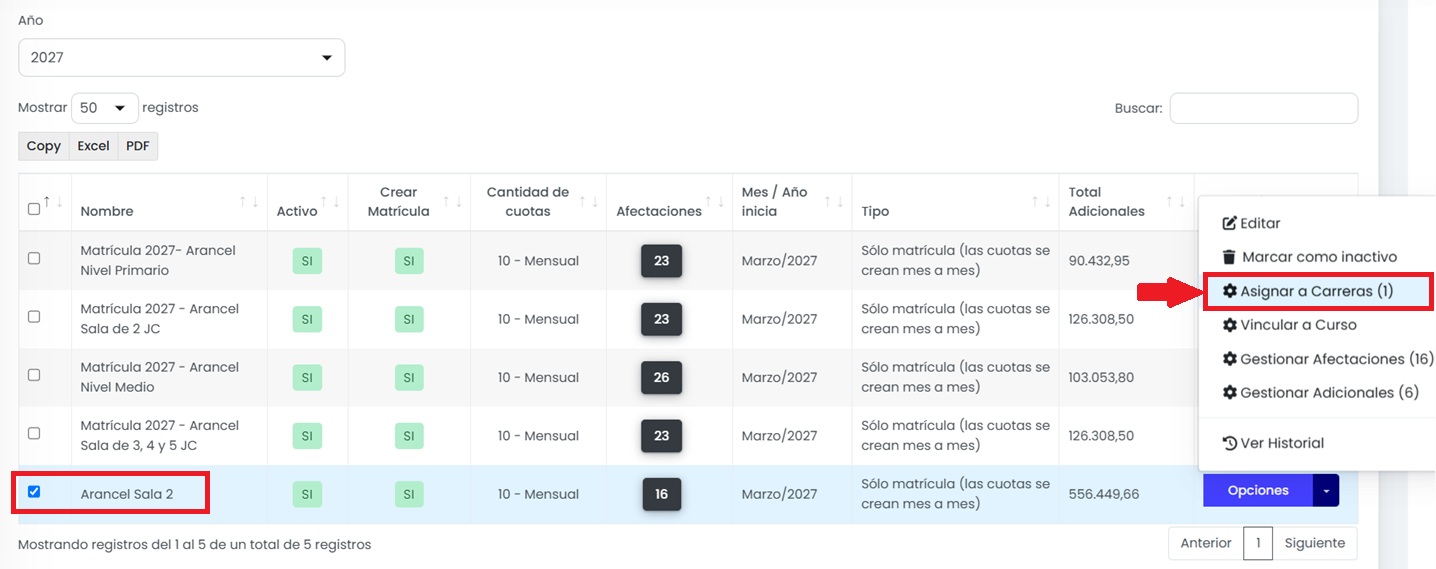Click the 16 afectaciones badge for Arancel Sala 2

(x=661, y=495)
